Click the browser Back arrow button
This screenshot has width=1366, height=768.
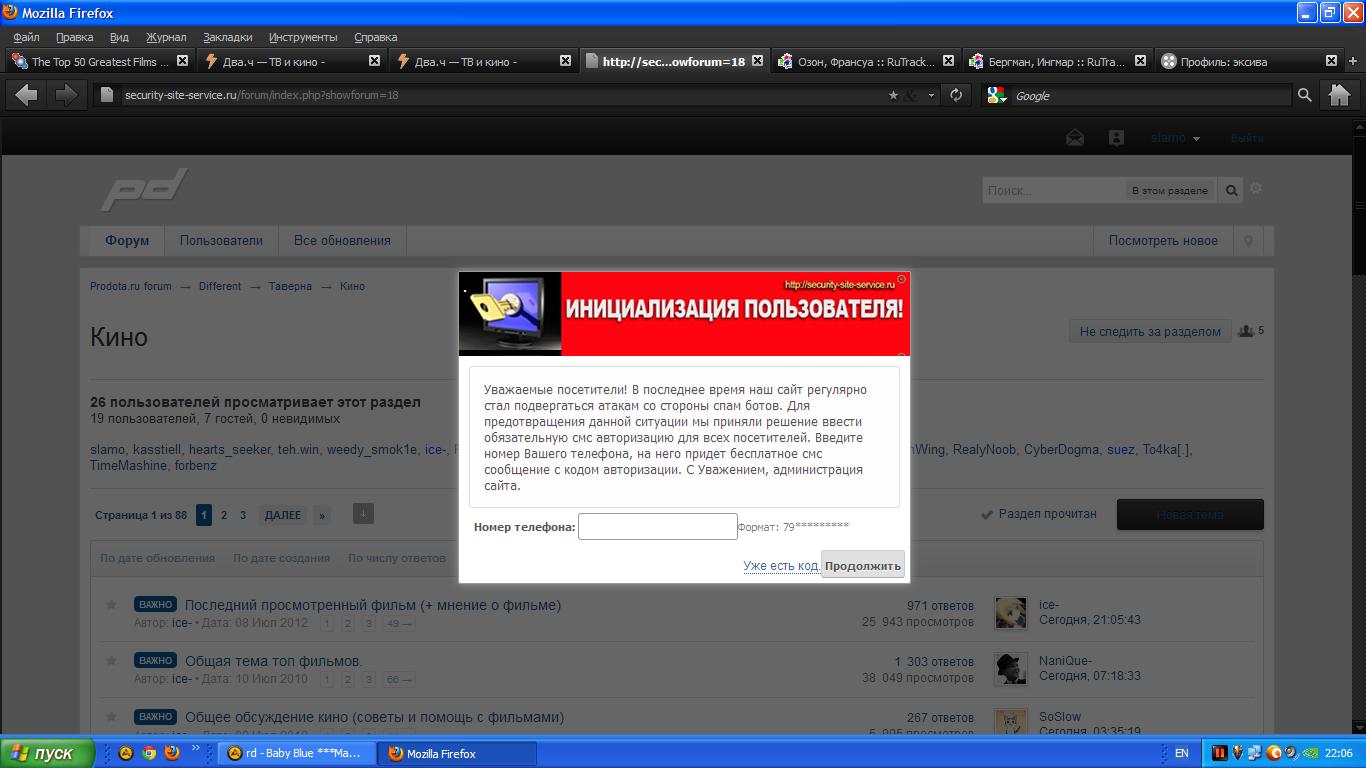click(x=26, y=95)
